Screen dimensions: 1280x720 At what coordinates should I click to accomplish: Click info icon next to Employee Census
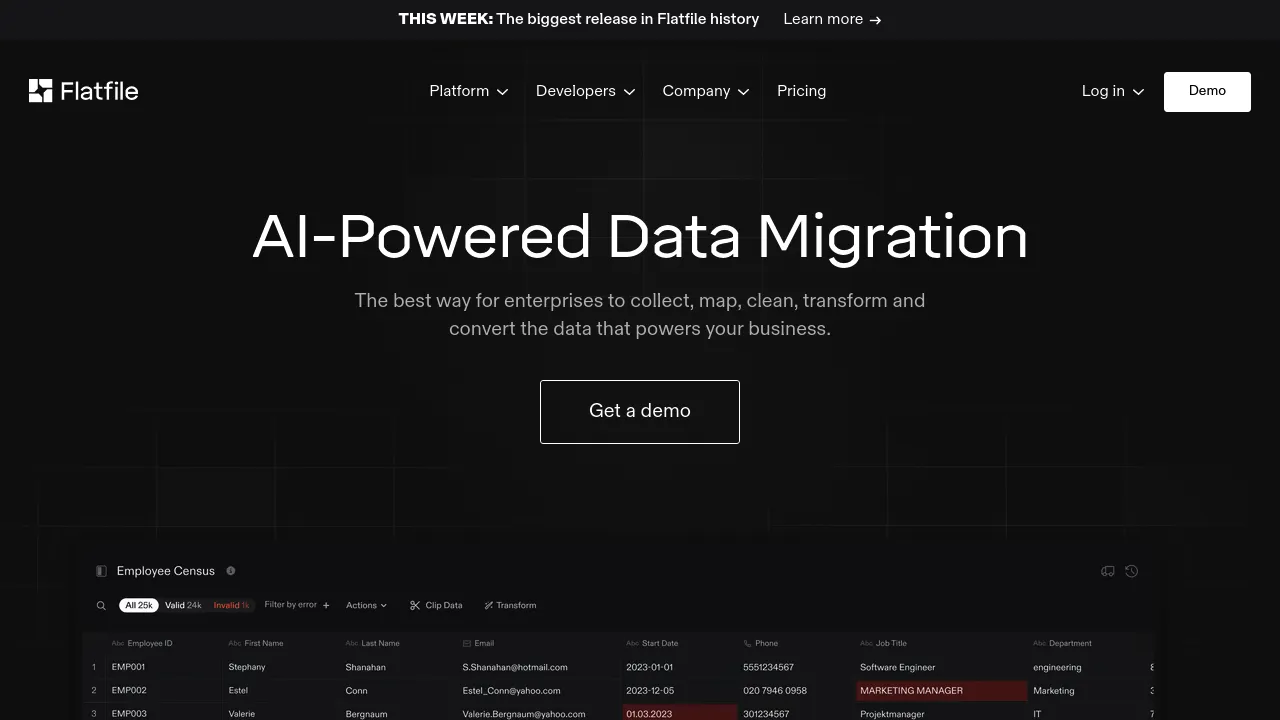(231, 571)
